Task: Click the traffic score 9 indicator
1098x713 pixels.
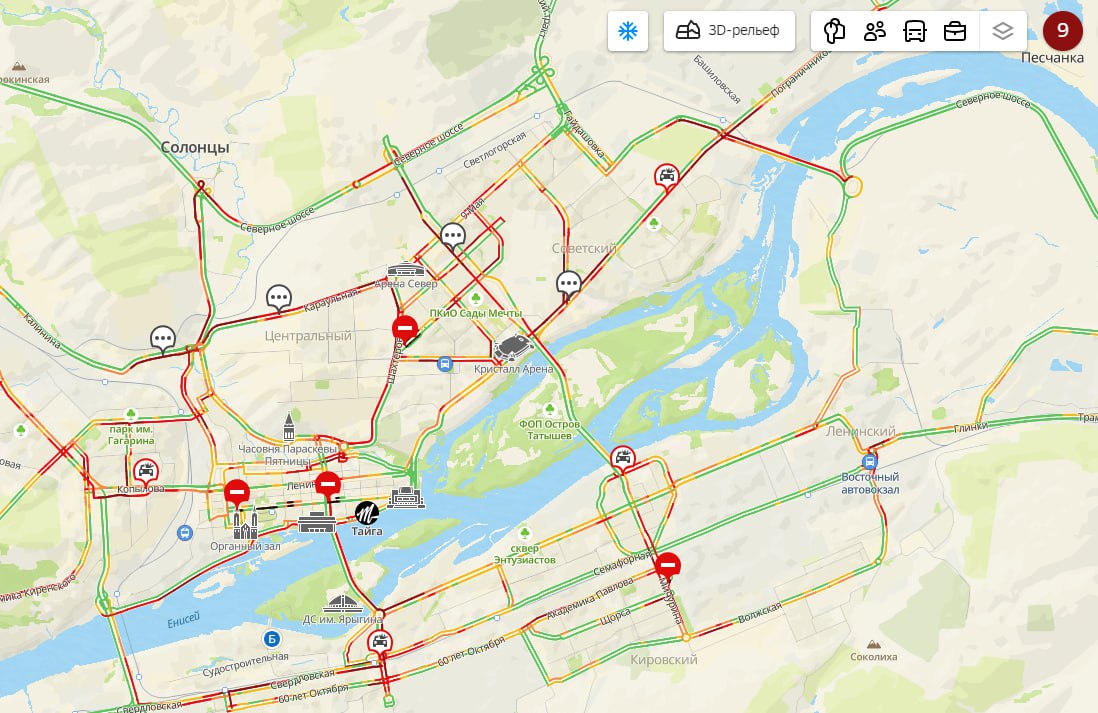Action: click(x=1062, y=30)
